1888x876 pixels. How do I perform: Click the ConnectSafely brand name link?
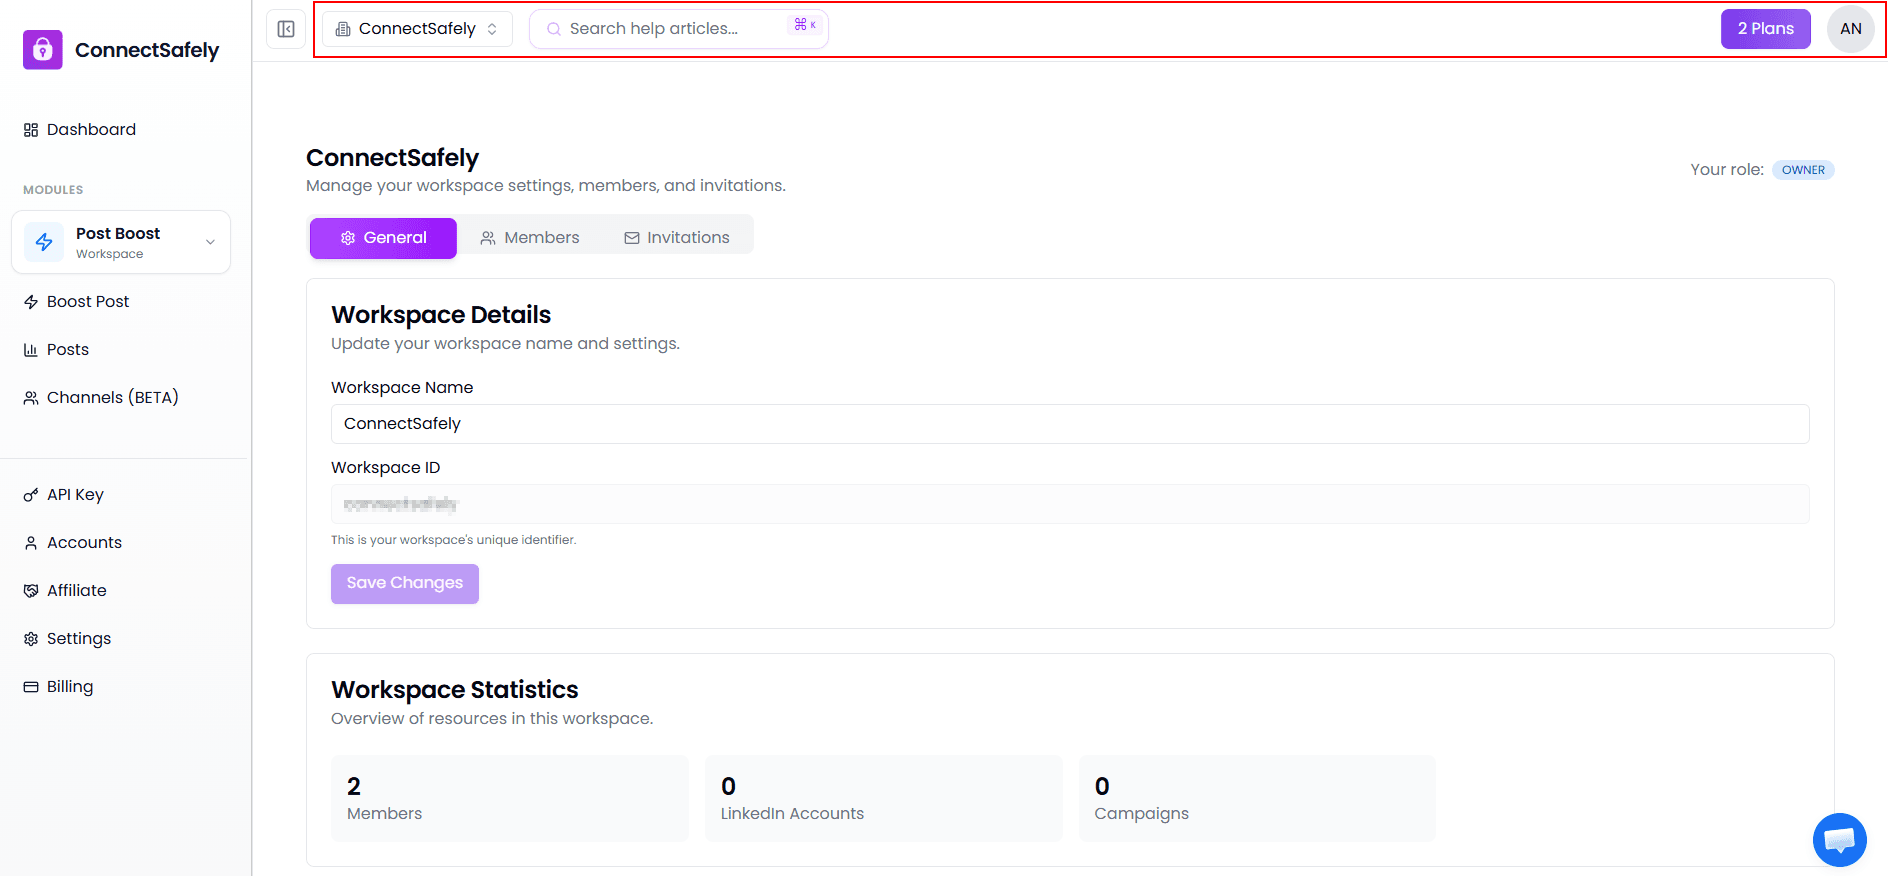click(147, 50)
